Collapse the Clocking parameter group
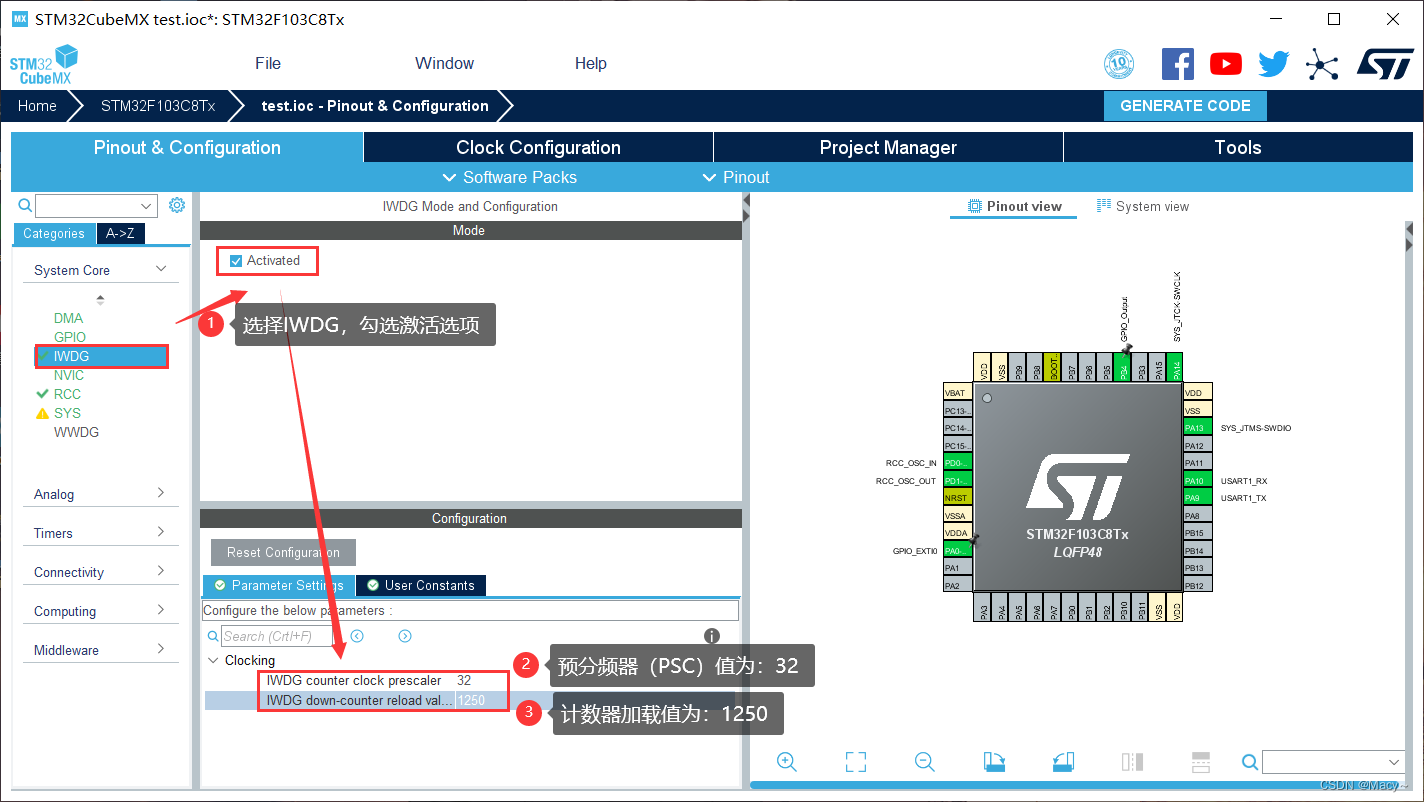Viewport: 1424px width, 802px height. coord(213,660)
